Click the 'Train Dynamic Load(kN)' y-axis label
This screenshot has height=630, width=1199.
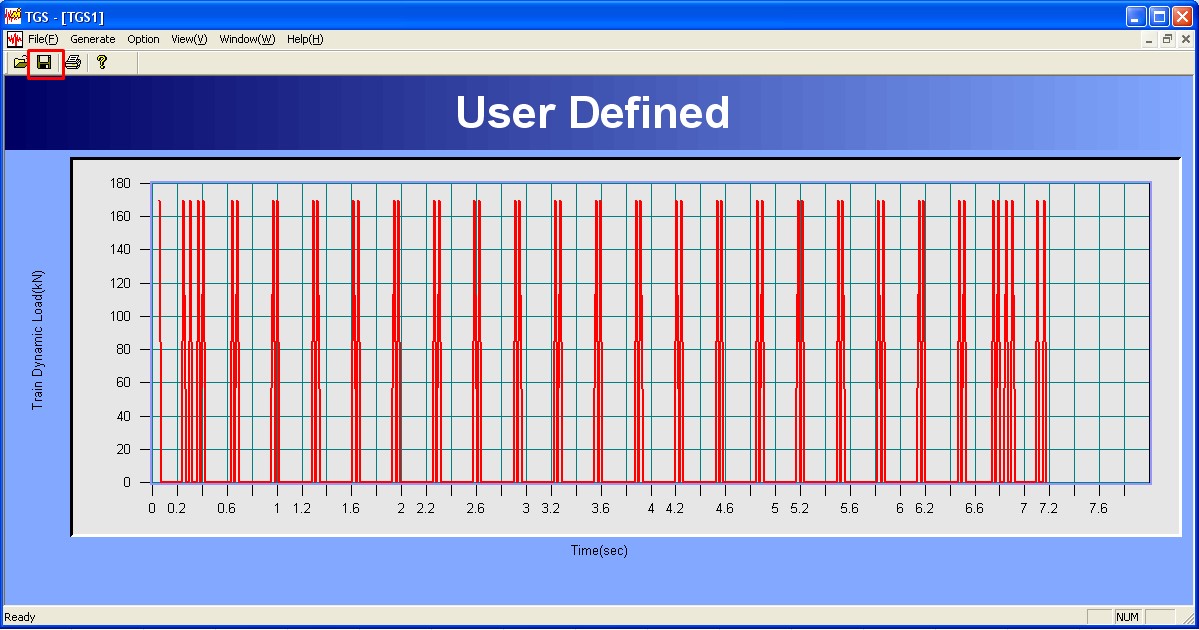coord(38,339)
